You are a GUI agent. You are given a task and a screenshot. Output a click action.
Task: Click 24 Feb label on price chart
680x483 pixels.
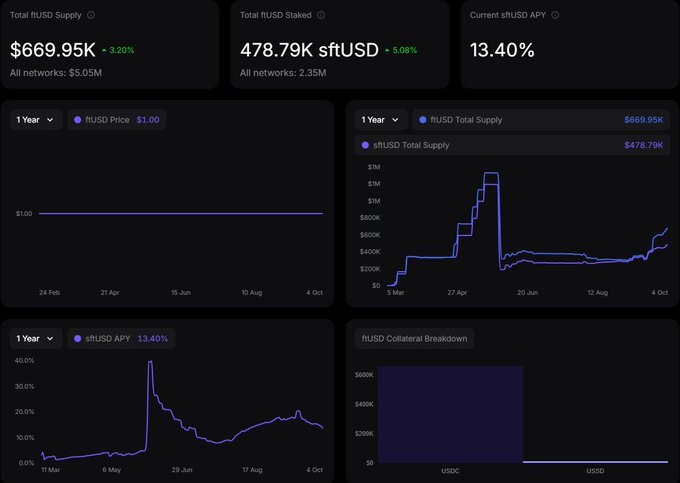coord(49,293)
